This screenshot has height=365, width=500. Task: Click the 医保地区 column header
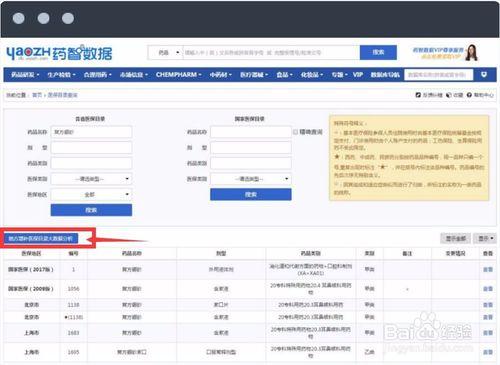click(31, 254)
